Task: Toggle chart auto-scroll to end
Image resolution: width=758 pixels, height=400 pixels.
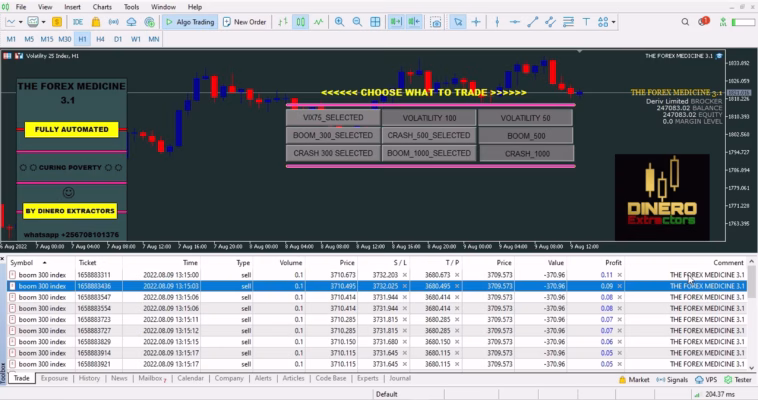Action: (396, 22)
